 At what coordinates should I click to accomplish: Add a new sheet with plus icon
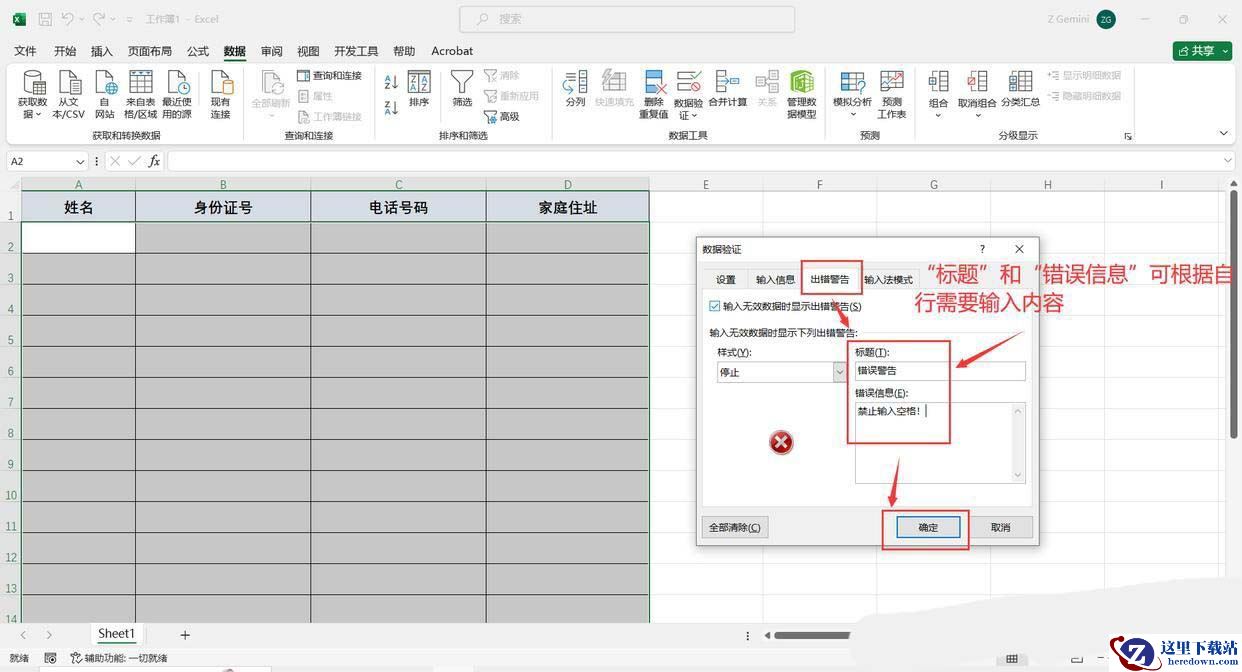(185, 634)
